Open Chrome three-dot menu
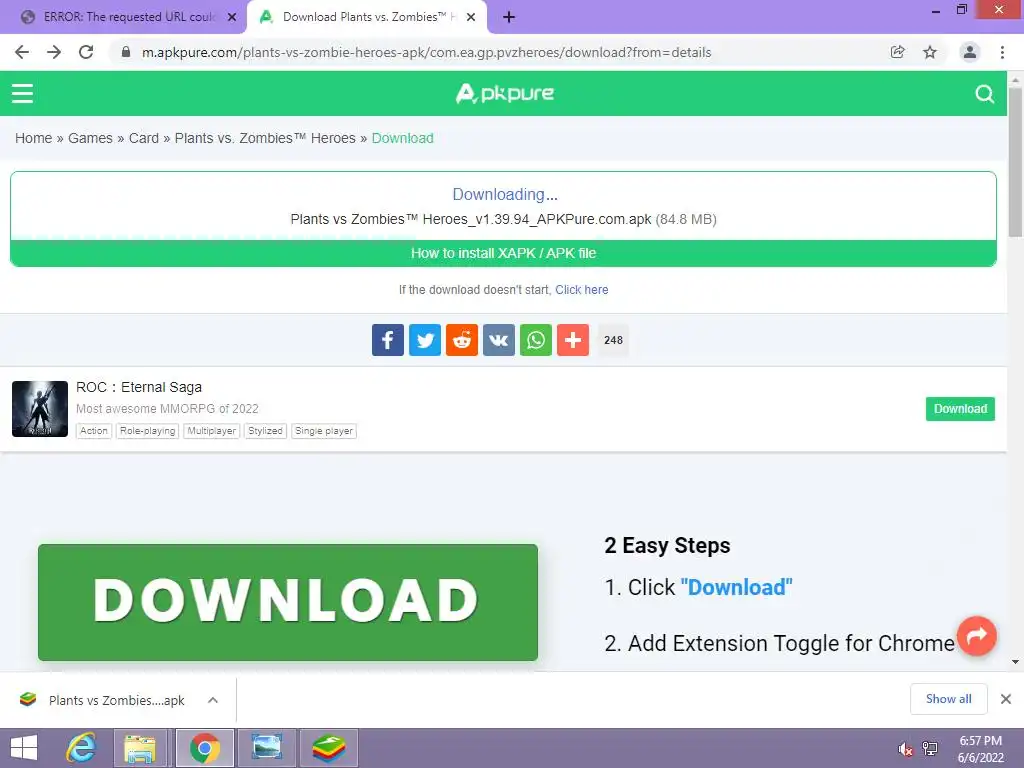Viewport: 1024px width, 768px height. click(1002, 52)
